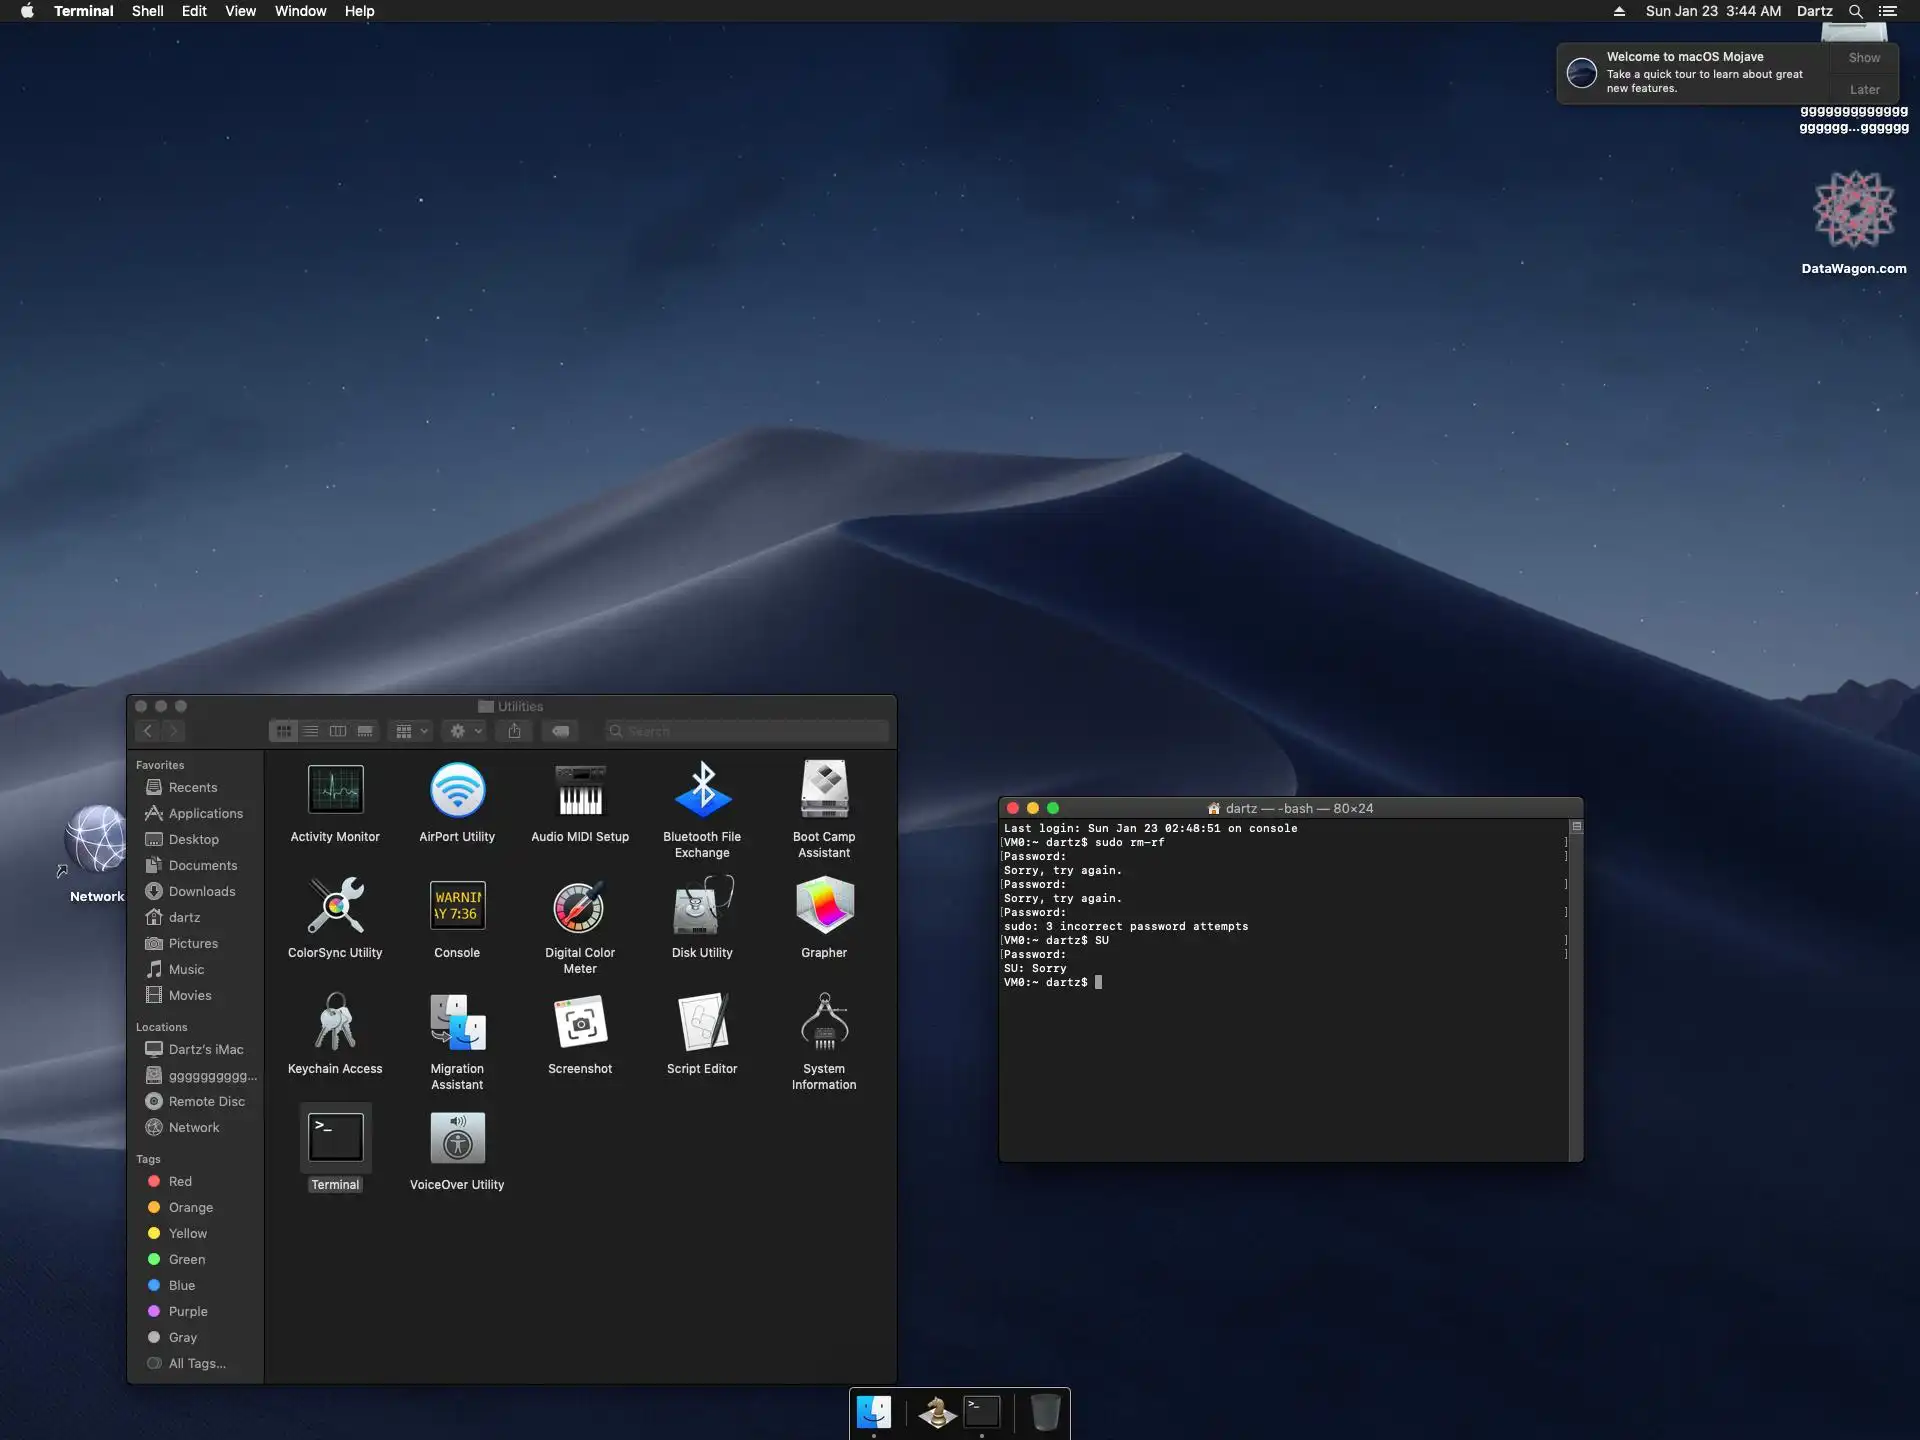Switch Finder to list view

[311, 731]
